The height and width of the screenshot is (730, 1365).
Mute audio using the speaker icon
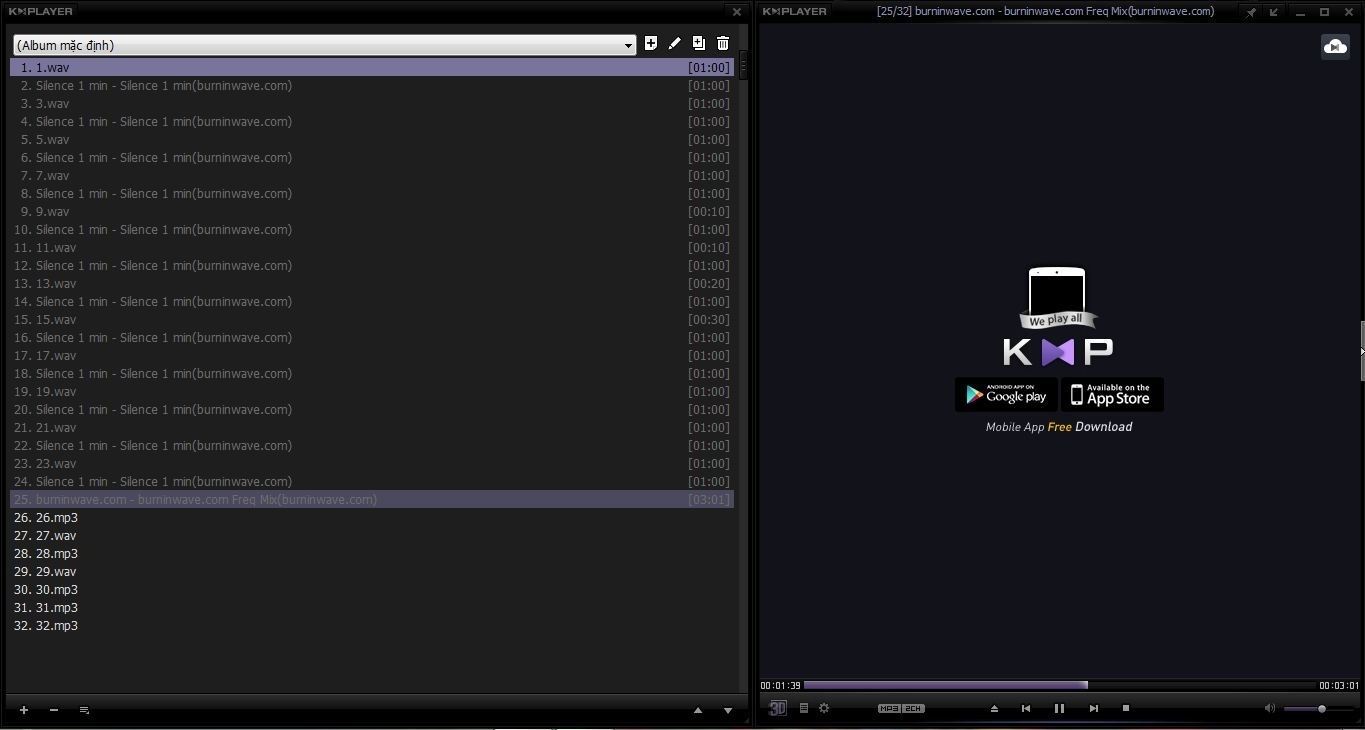coord(1270,708)
